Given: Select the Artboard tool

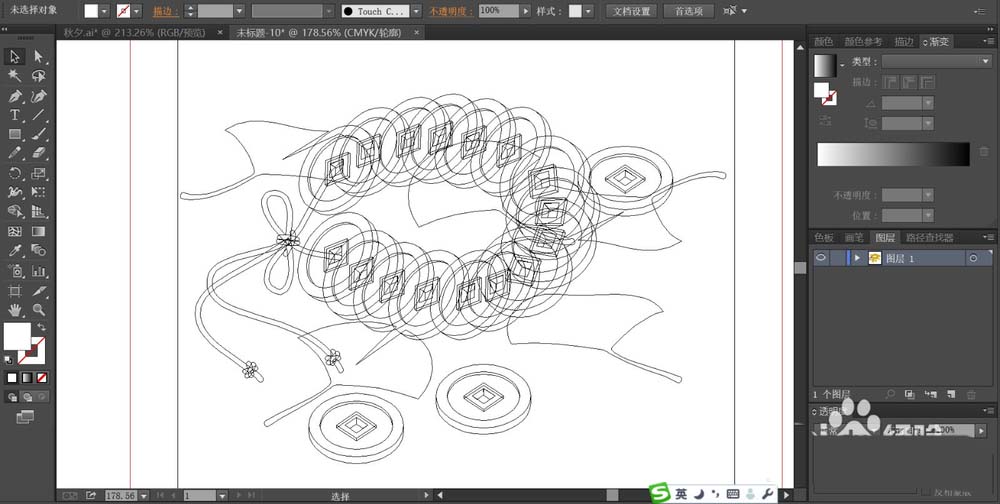Looking at the screenshot, I should point(15,291).
